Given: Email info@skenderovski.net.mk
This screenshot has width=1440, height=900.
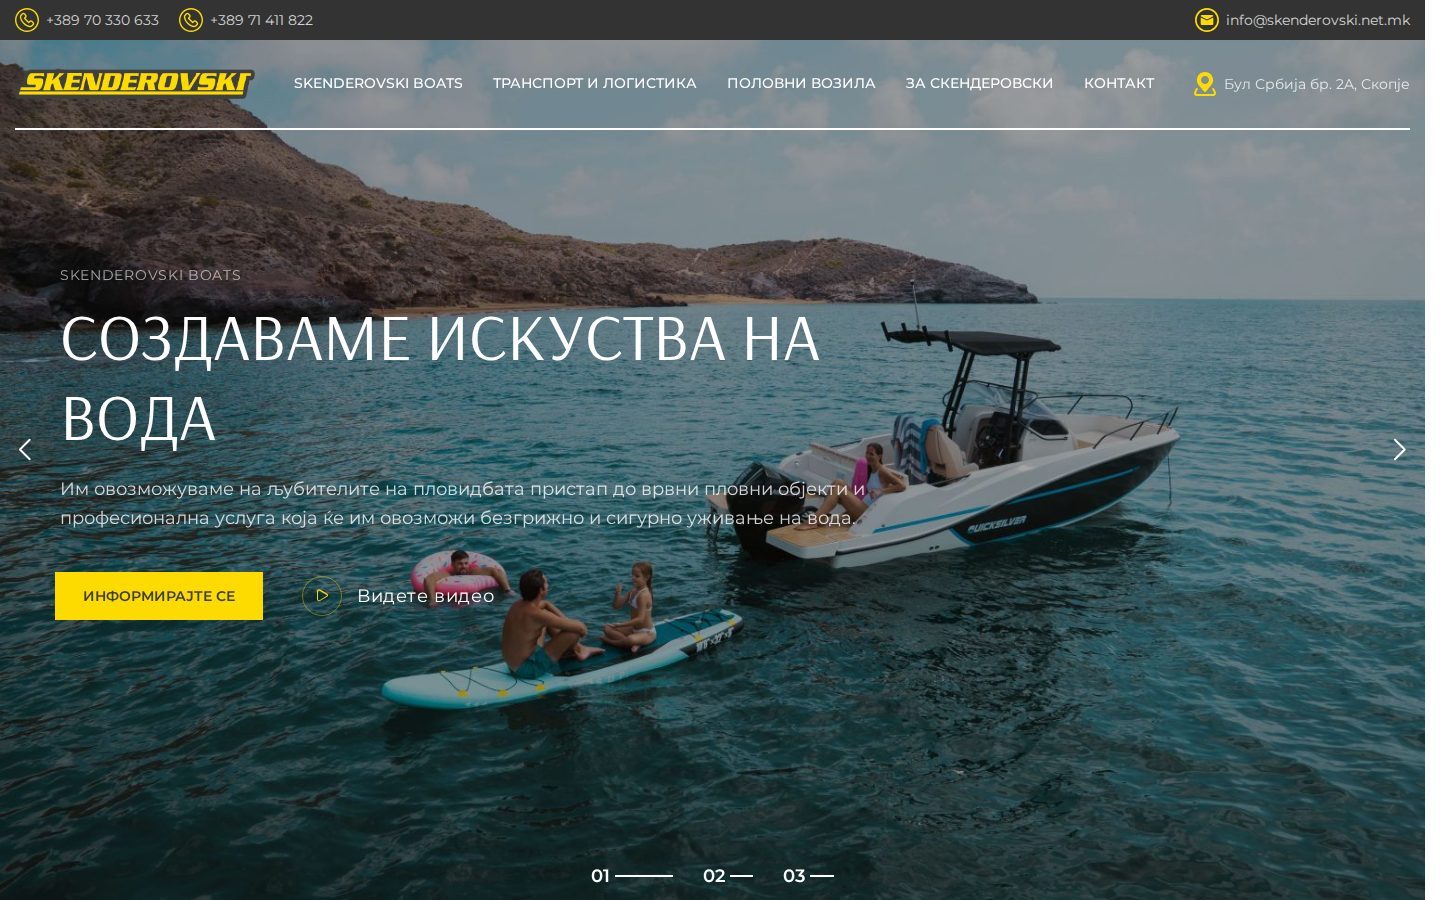Looking at the screenshot, I should [x=1318, y=20].
